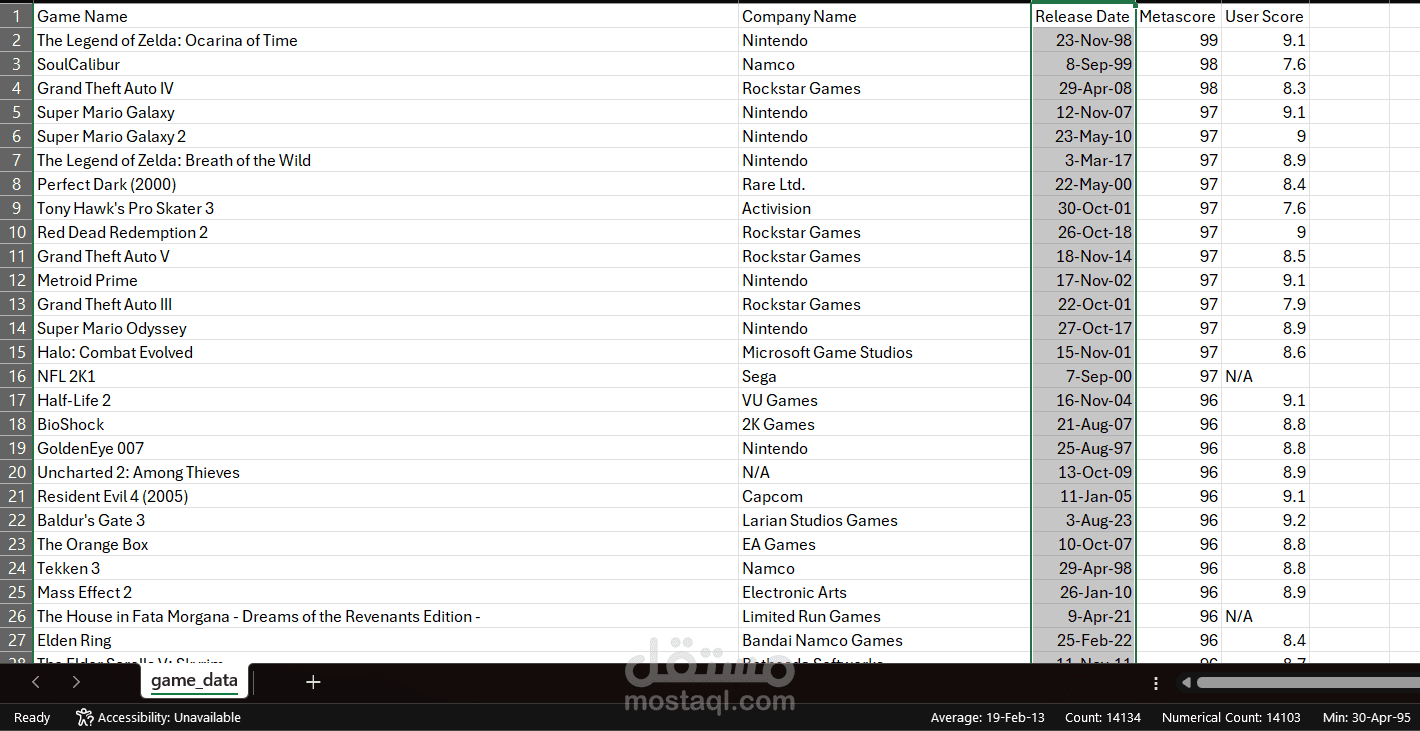This screenshot has width=1420, height=731.
Task: Select Metascore cell 99
Action: (1179, 40)
